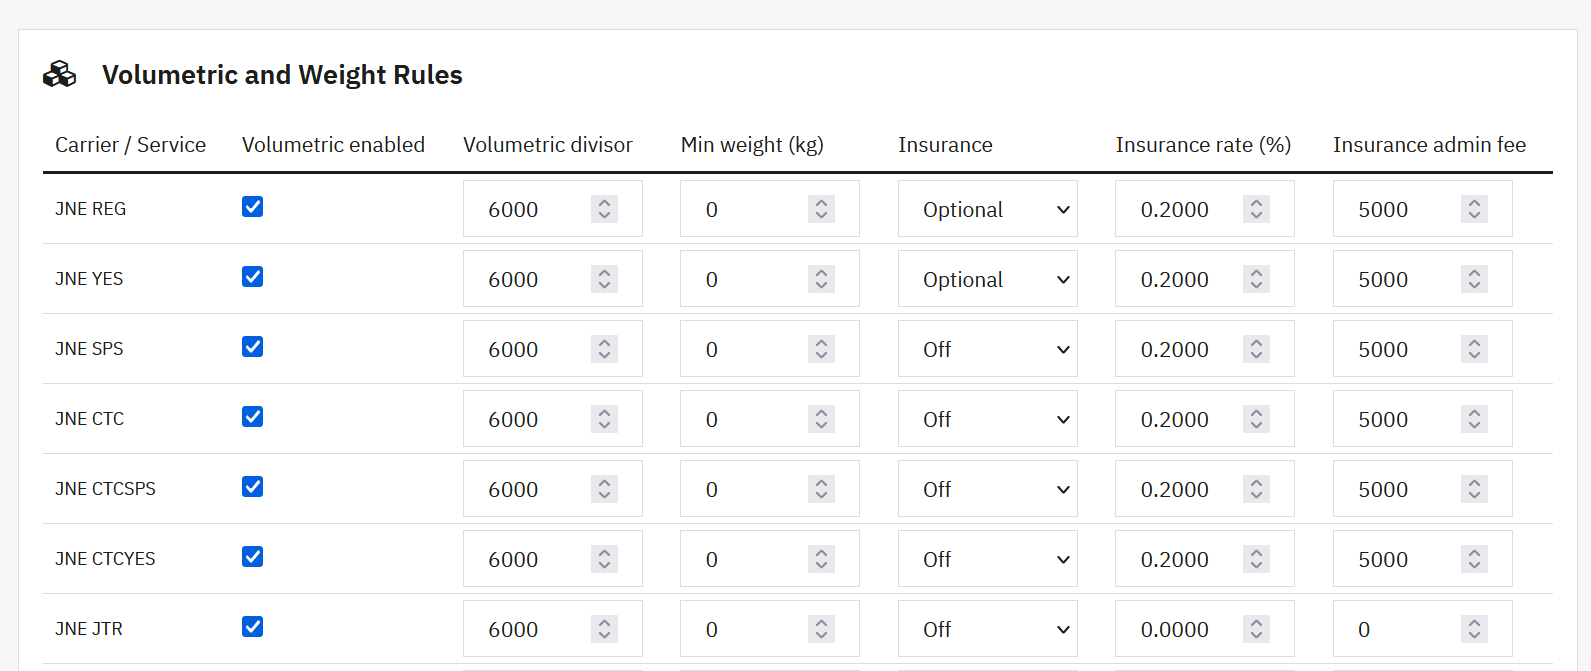The height and width of the screenshot is (671, 1591).
Task: Adjust admin fee spinner for JNE CTCSPS
Action: [x=1474, y=489]
